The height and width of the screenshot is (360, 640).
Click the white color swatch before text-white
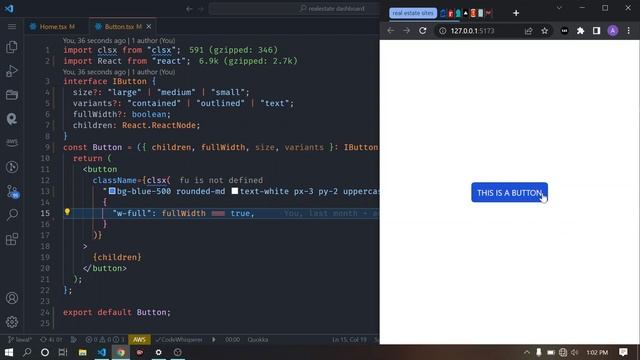[235, 191]
